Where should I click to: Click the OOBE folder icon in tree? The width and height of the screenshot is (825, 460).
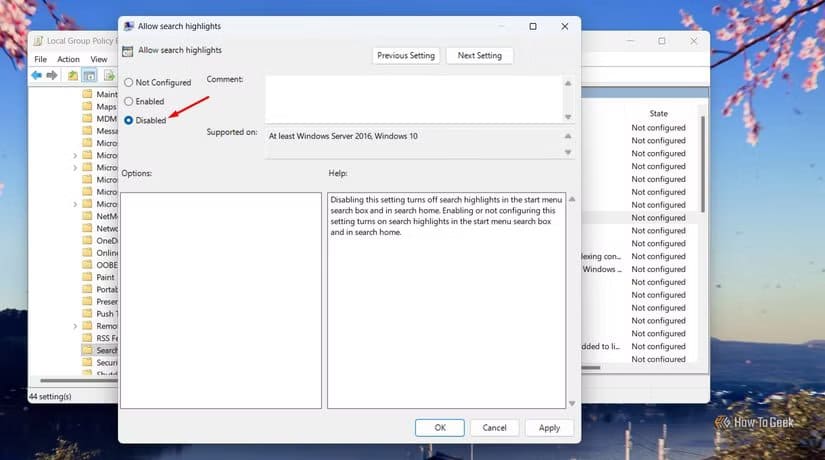click(87, 265)
